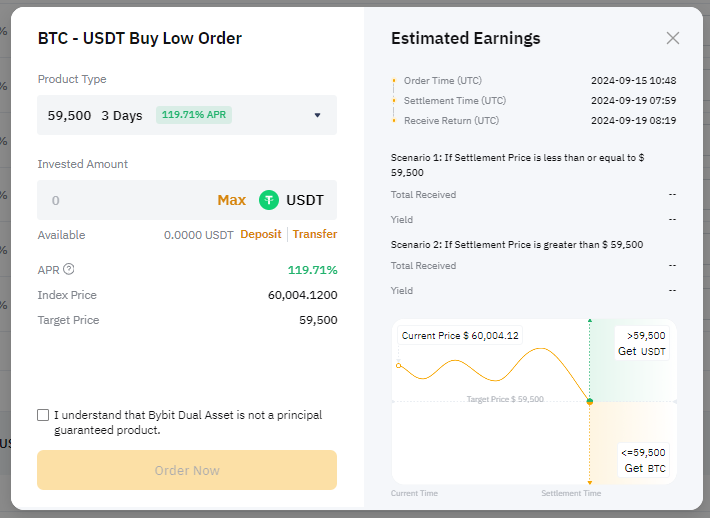Click the green Tether USDT coin icon
The height and width of the screenshot is (518, 710).
[269, 200]
